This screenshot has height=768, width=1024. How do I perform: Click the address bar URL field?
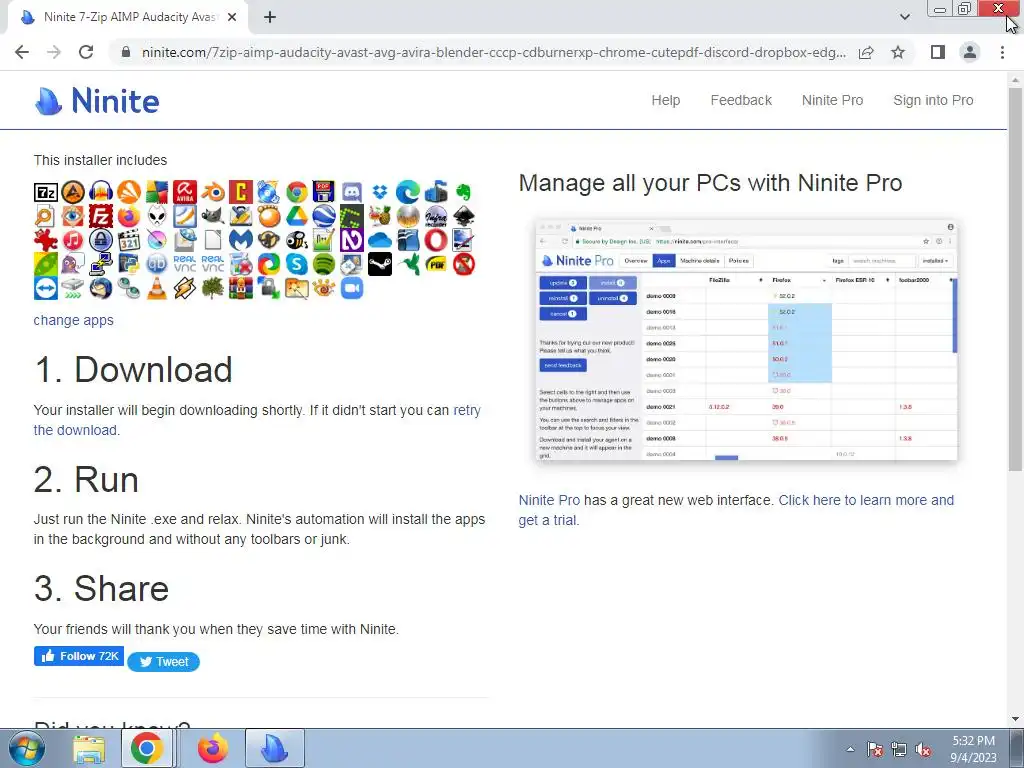pos(493,52)
